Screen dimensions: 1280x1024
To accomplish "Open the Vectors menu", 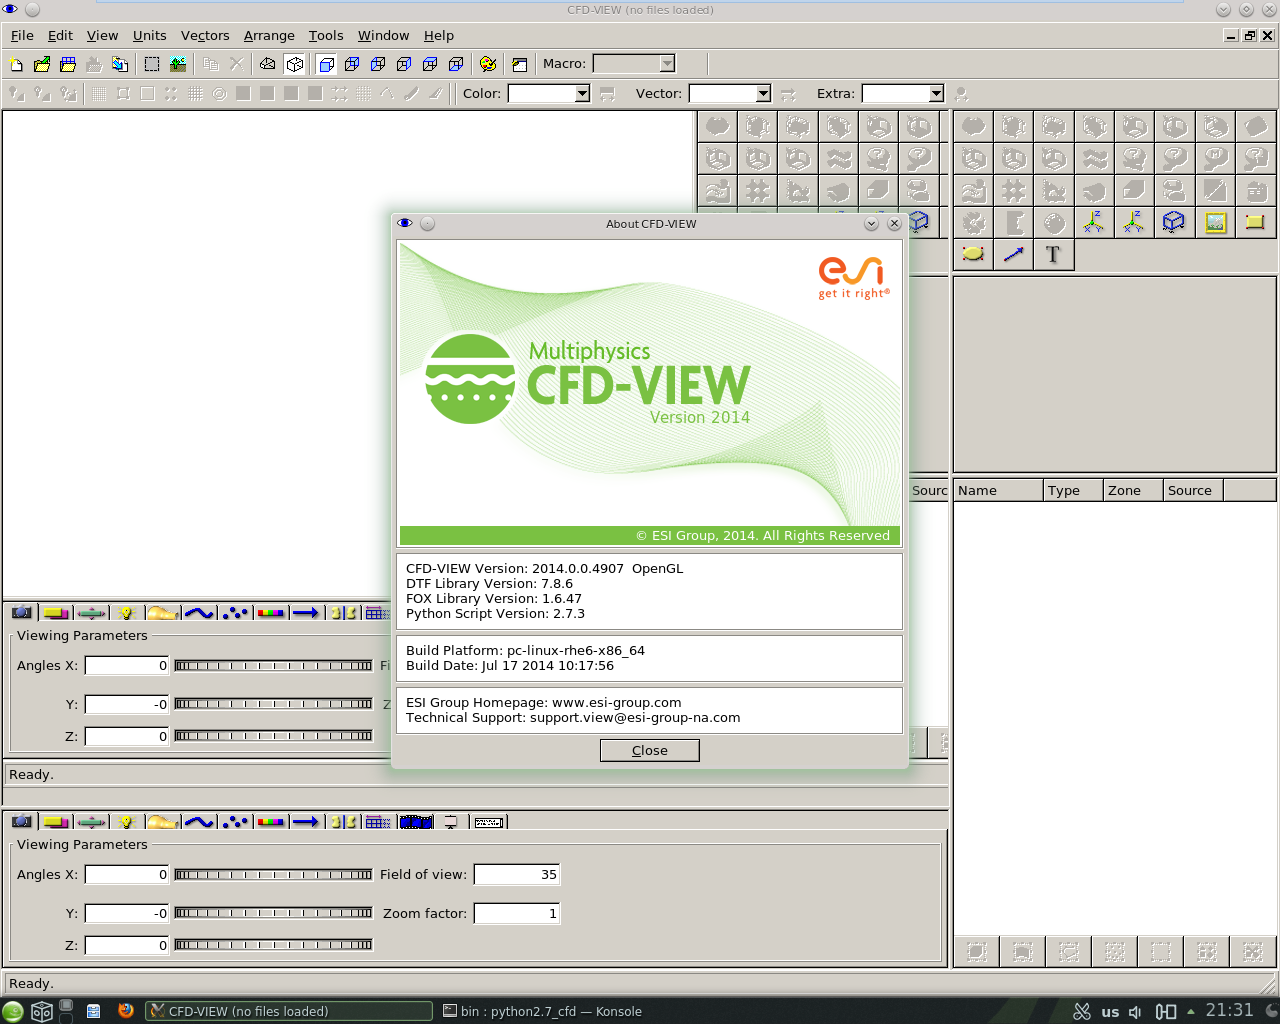I will pyautogui.click(x=205, y=35).
